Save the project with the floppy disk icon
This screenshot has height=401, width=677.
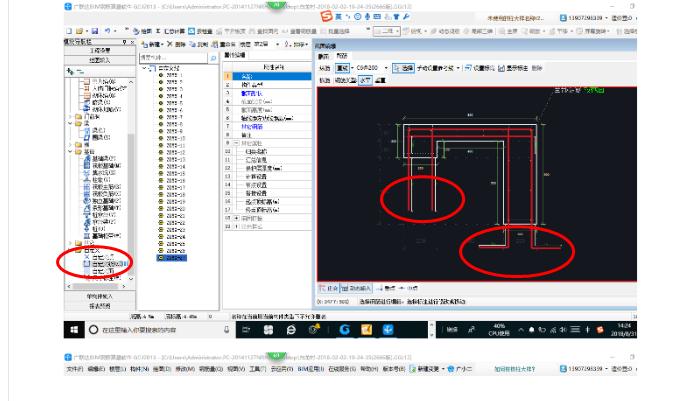[95, 31]
